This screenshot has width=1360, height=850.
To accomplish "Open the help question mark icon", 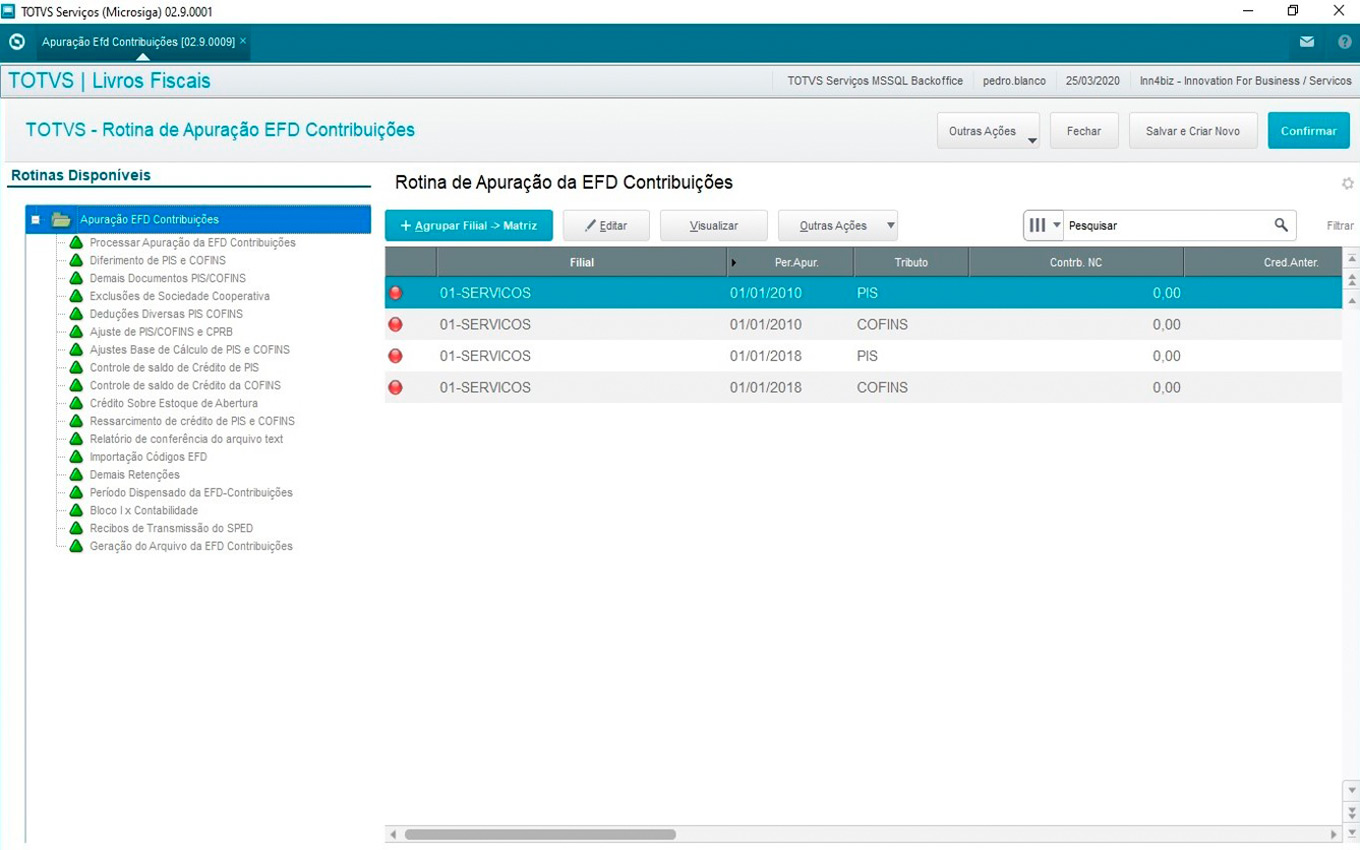I will (1344, 42).
